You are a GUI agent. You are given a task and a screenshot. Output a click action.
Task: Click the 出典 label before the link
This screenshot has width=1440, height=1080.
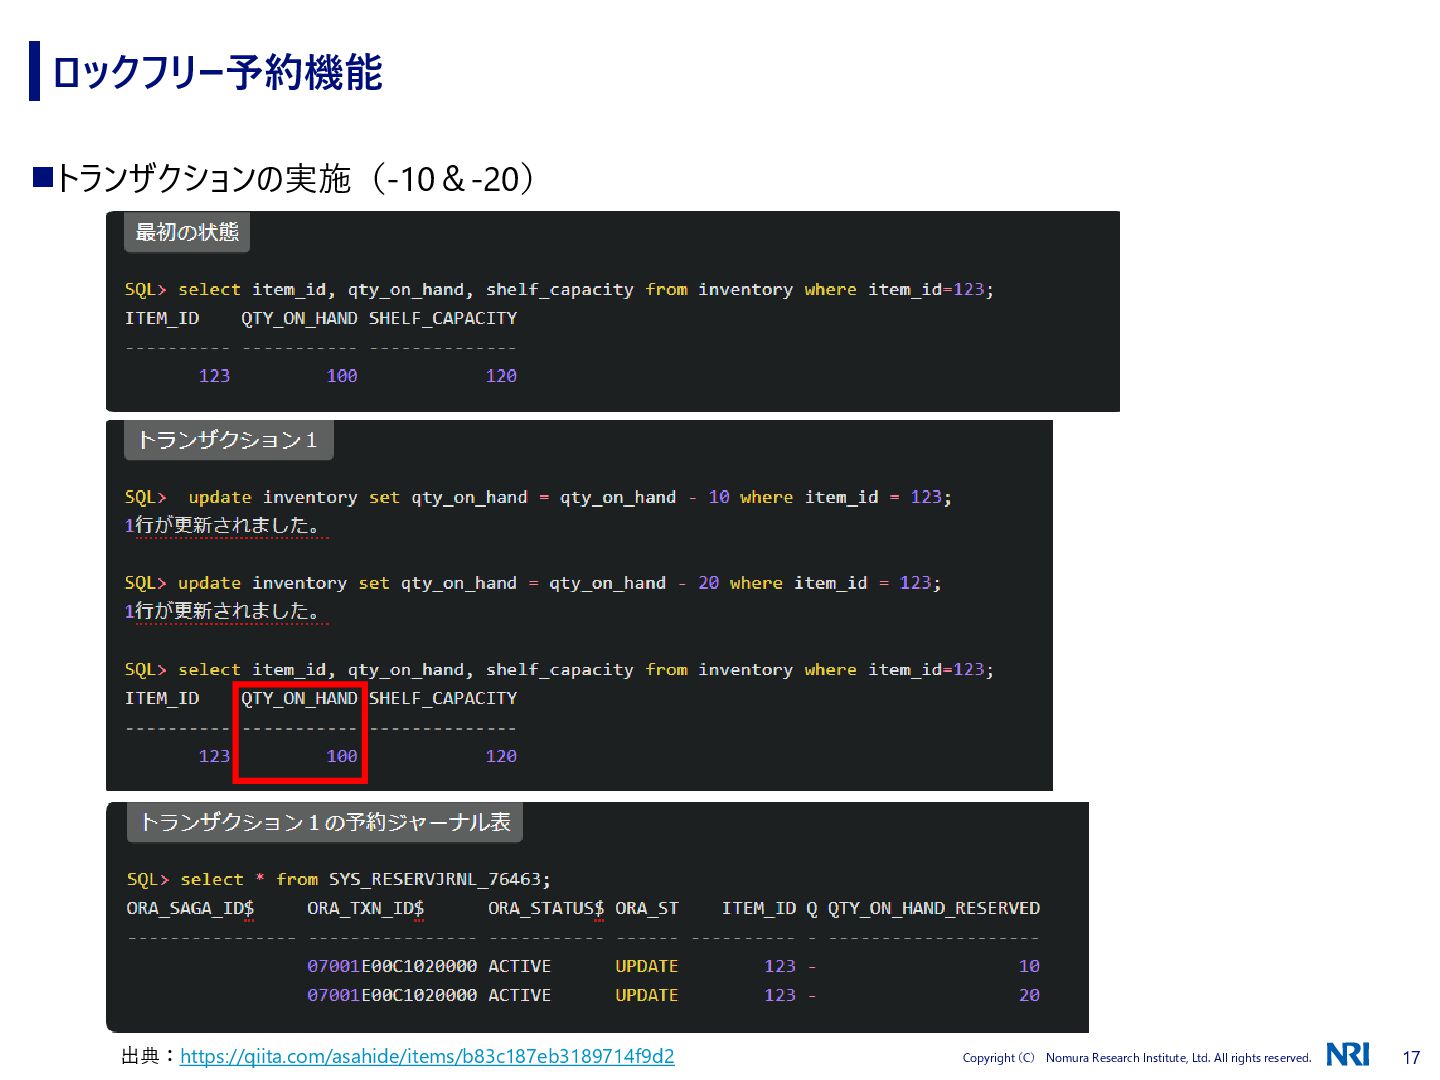pyautogui.click(x=148, y=1056)
